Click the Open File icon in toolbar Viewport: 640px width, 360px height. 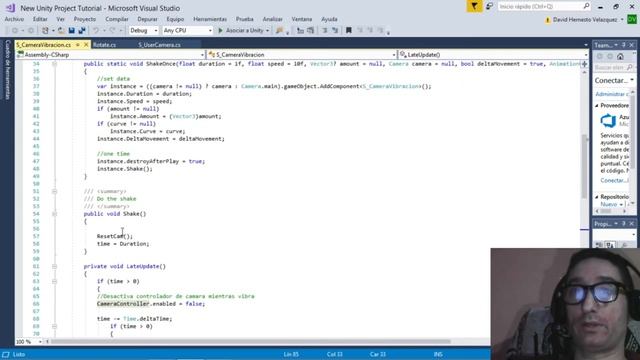click(x=61, y=31)
